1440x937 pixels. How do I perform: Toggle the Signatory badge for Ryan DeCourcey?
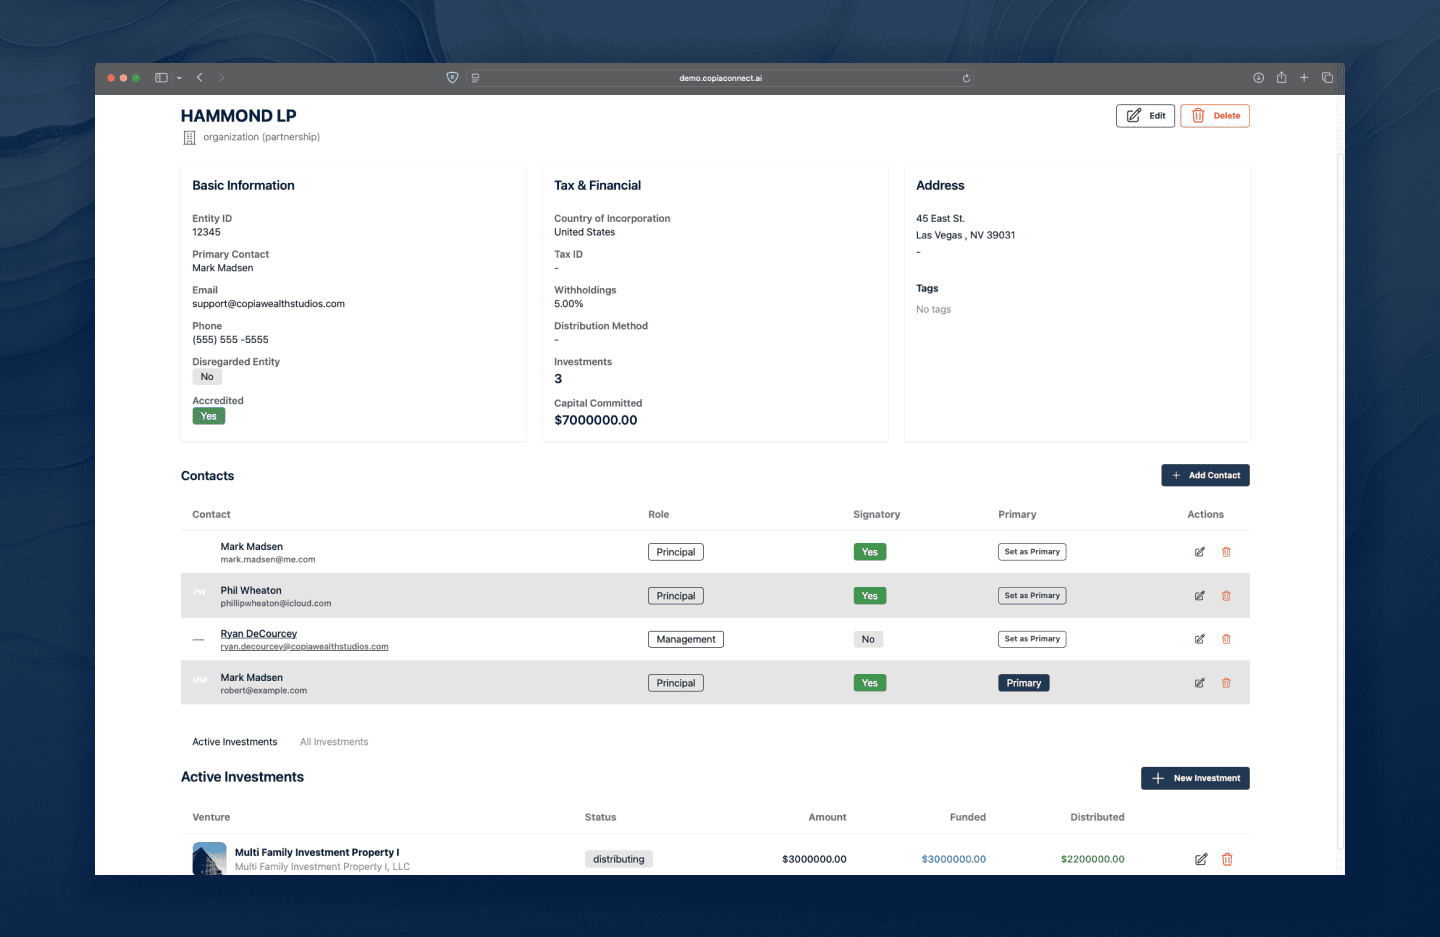(867, 639)
